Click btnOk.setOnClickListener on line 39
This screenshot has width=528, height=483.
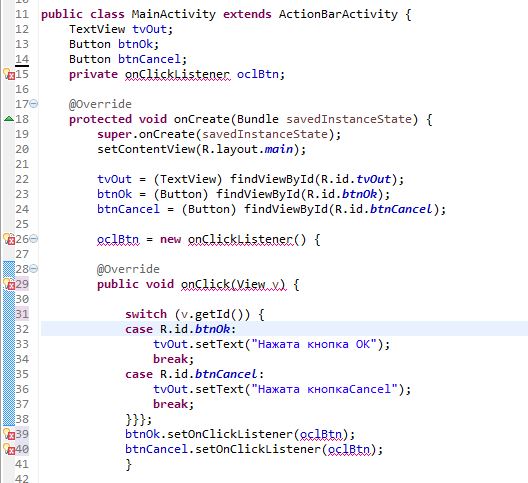click(x=209, y=434)
